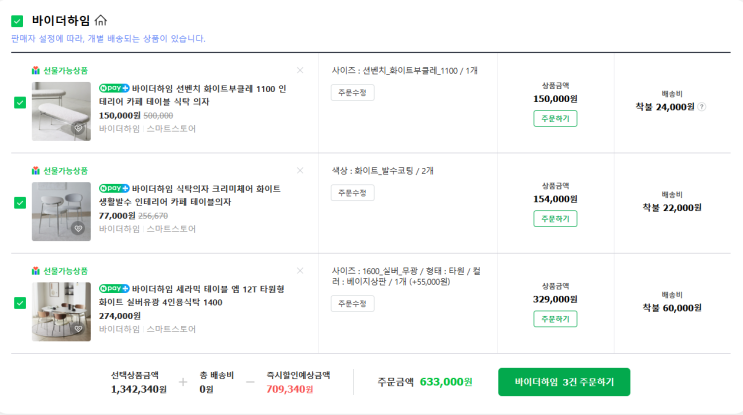Viewport: 743px width, 415px height.
Task: Click 주문하기 for the 329,000원 item
Action: point(555,319)
